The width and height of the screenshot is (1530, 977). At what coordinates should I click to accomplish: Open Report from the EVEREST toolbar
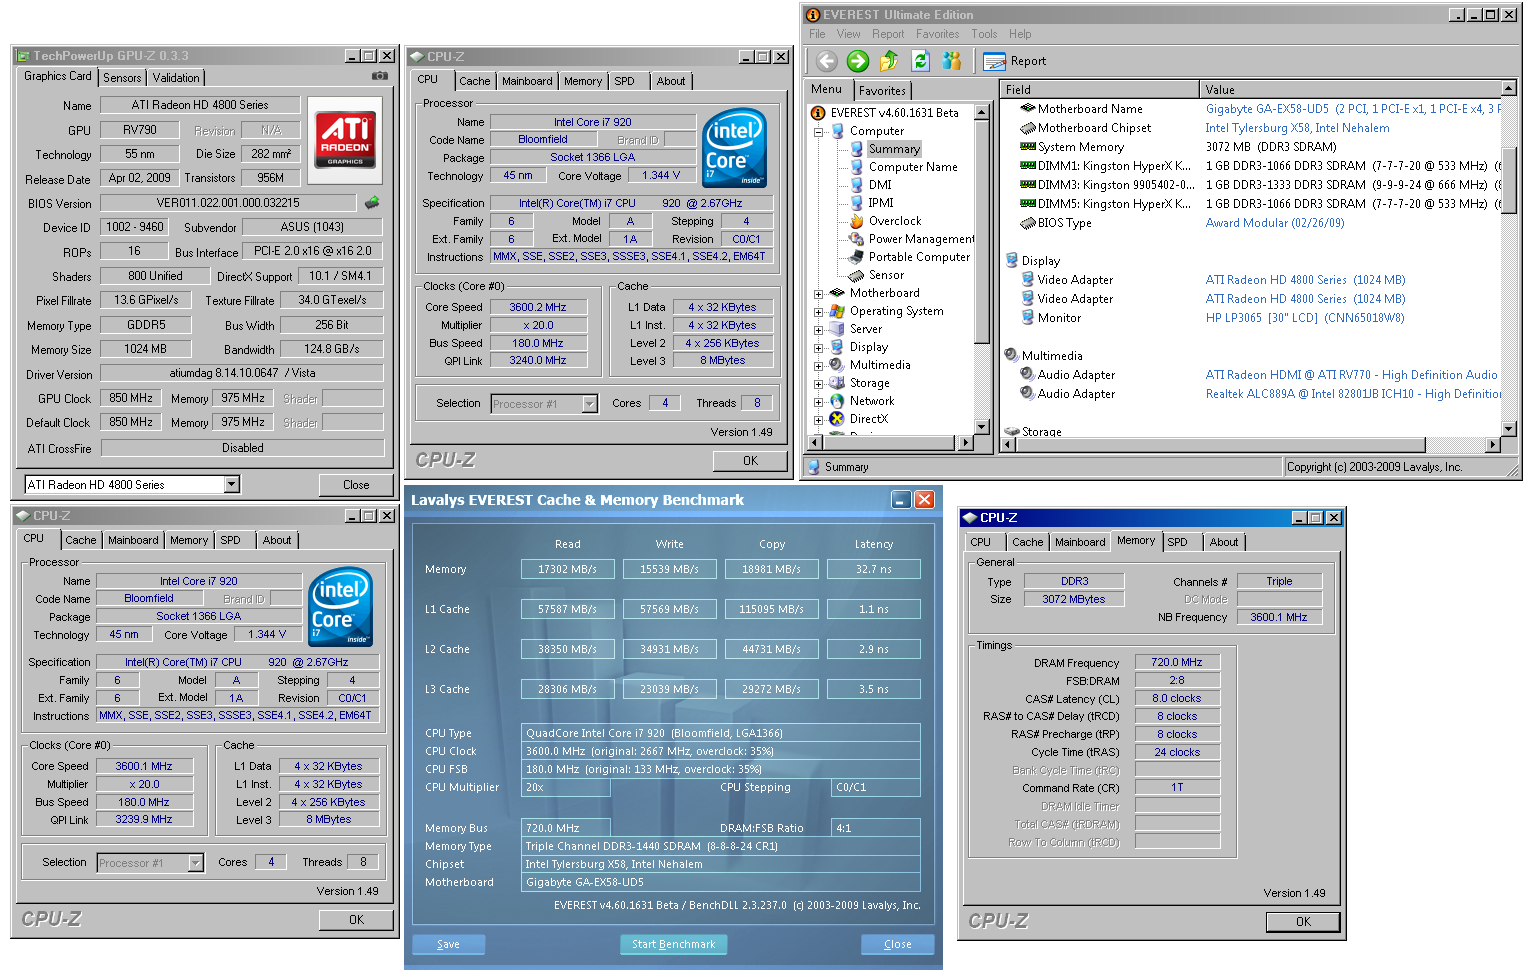tap(1015, 61)
